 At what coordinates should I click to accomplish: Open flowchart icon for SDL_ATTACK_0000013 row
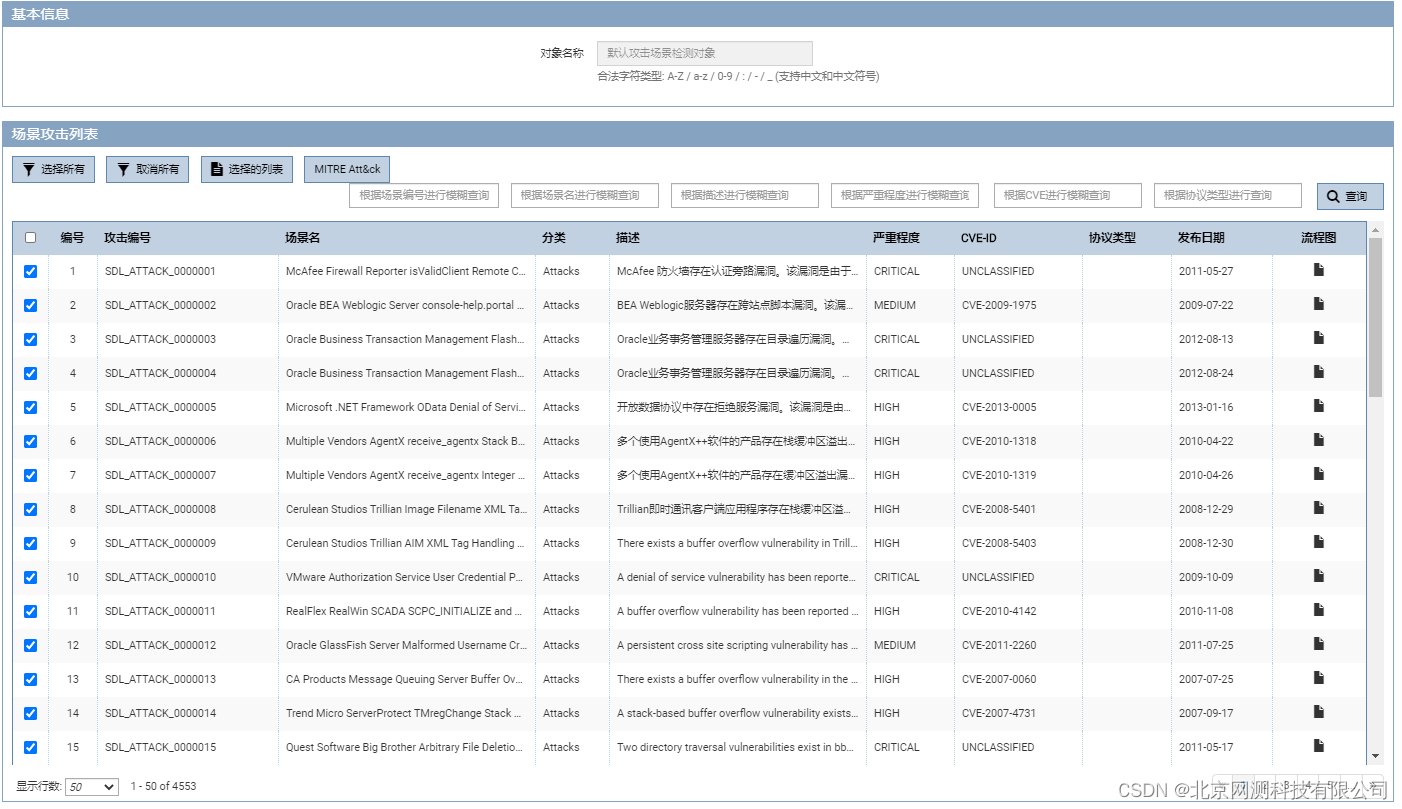point(1319,678)
